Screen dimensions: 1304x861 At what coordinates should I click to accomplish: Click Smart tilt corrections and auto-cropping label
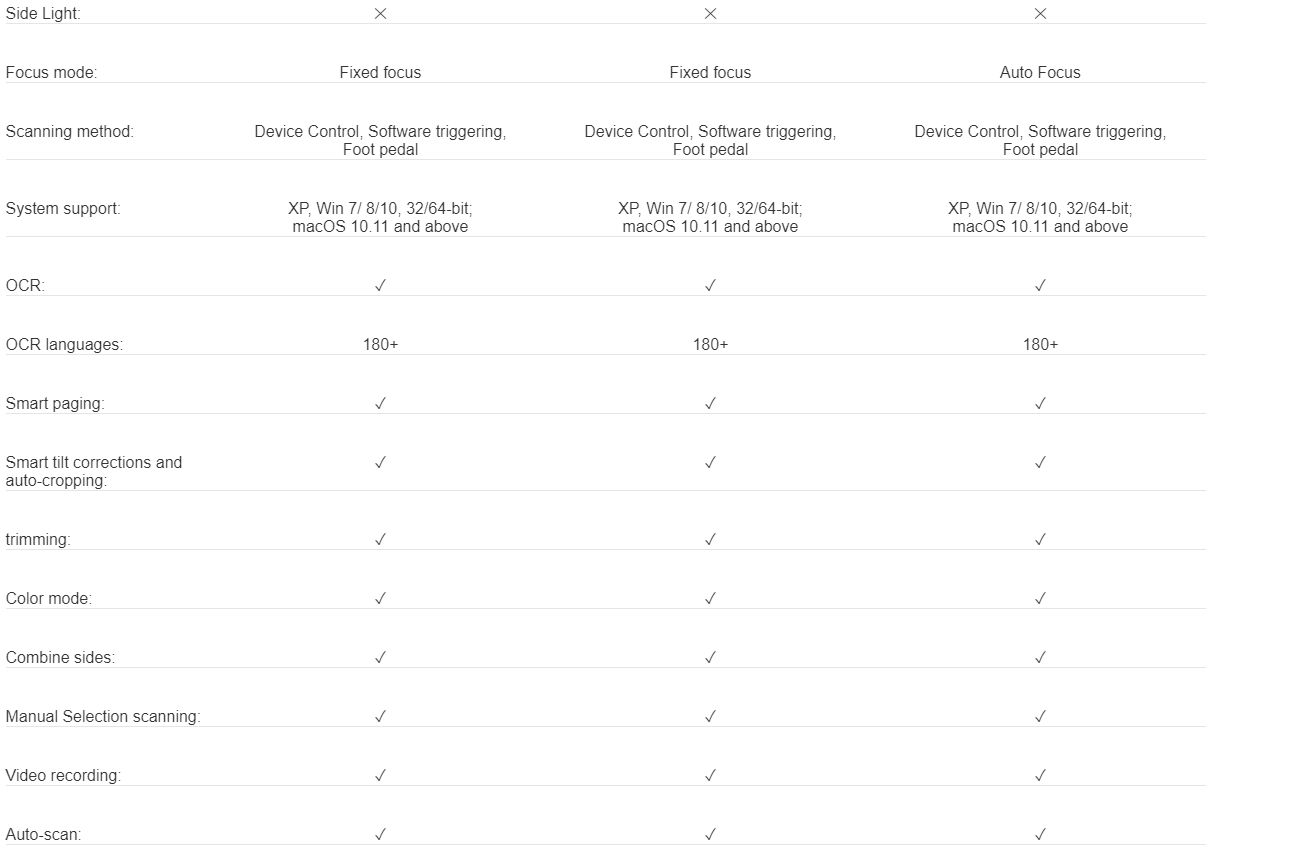pos(94,471)
